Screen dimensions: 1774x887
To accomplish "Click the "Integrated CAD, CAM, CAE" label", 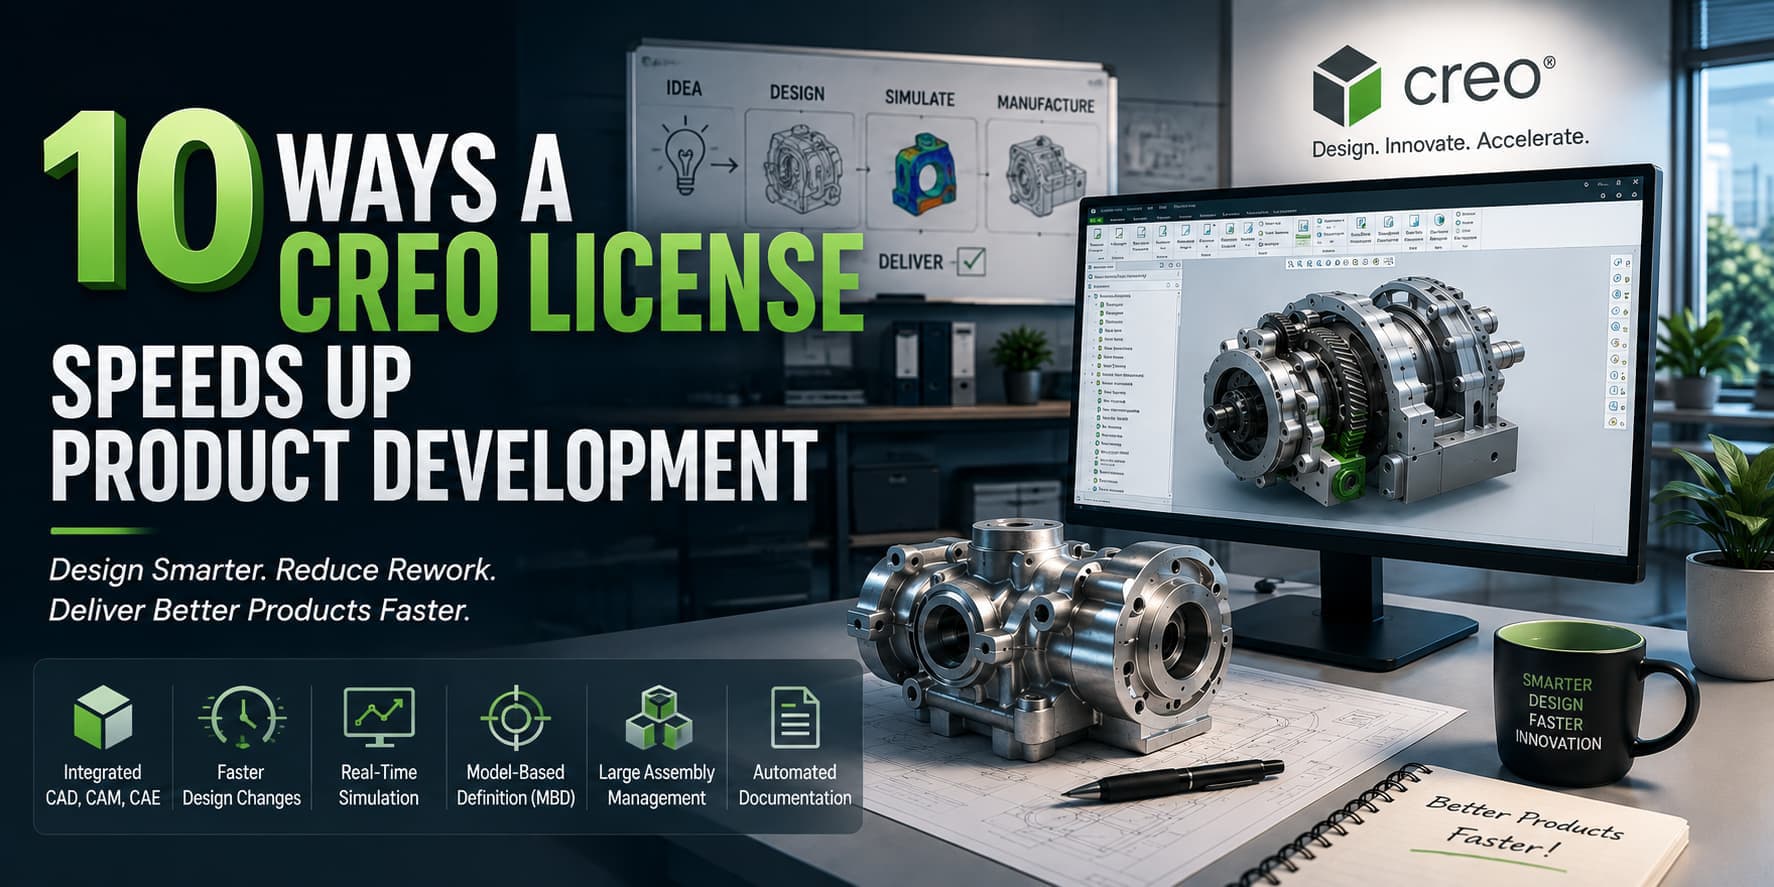I will pyautogui.click(x=103, y=785).
